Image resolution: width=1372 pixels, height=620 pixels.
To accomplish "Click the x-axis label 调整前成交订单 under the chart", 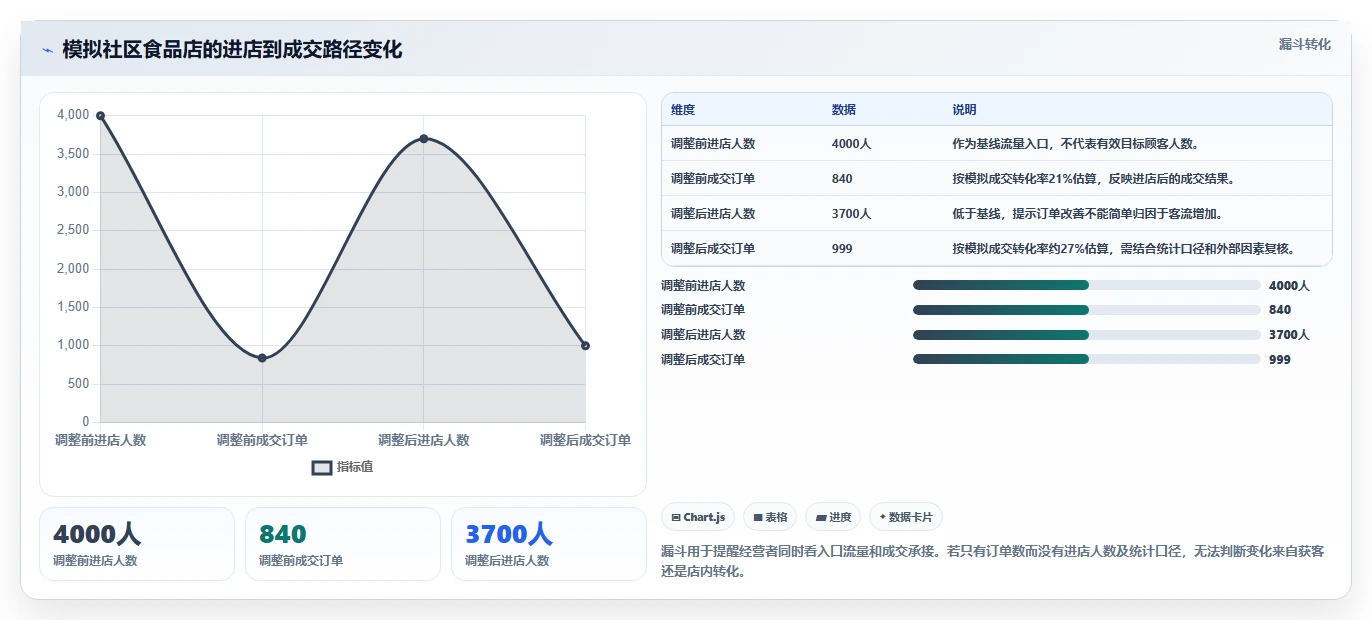I will 262,440.
